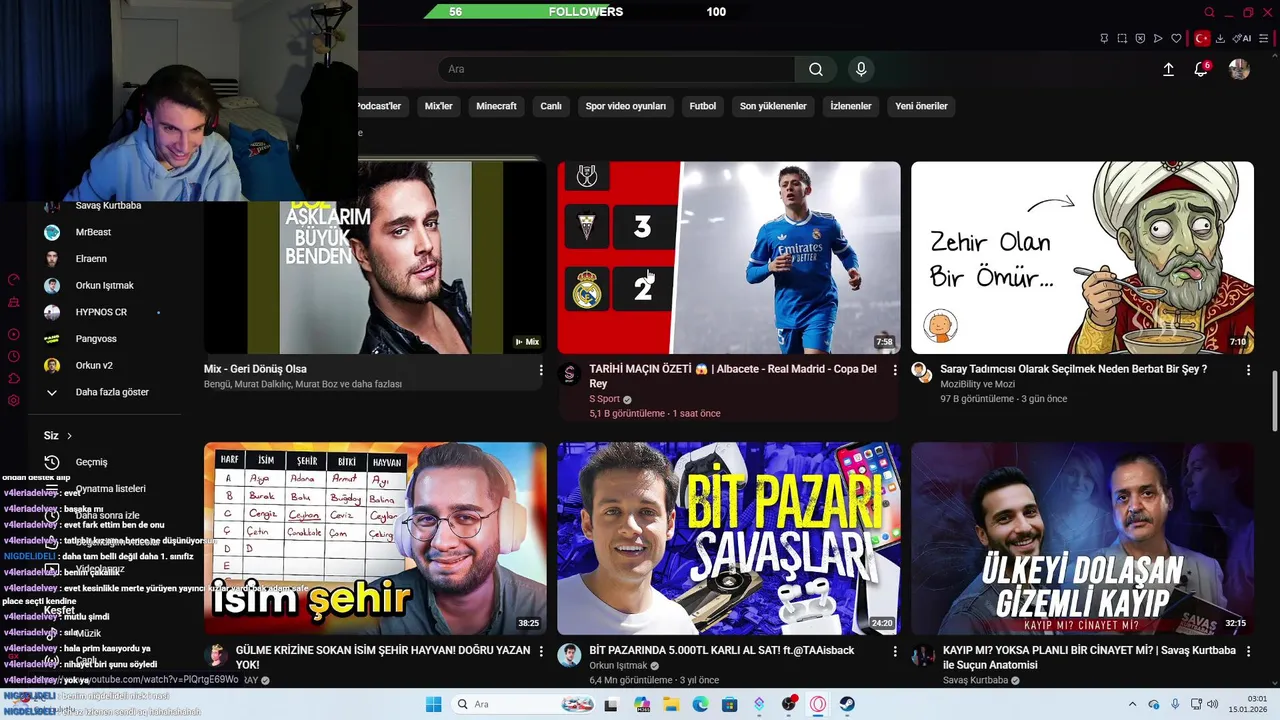
Task: Open the GX Control speedometer sidebar icon
Action: coord(14,280)
